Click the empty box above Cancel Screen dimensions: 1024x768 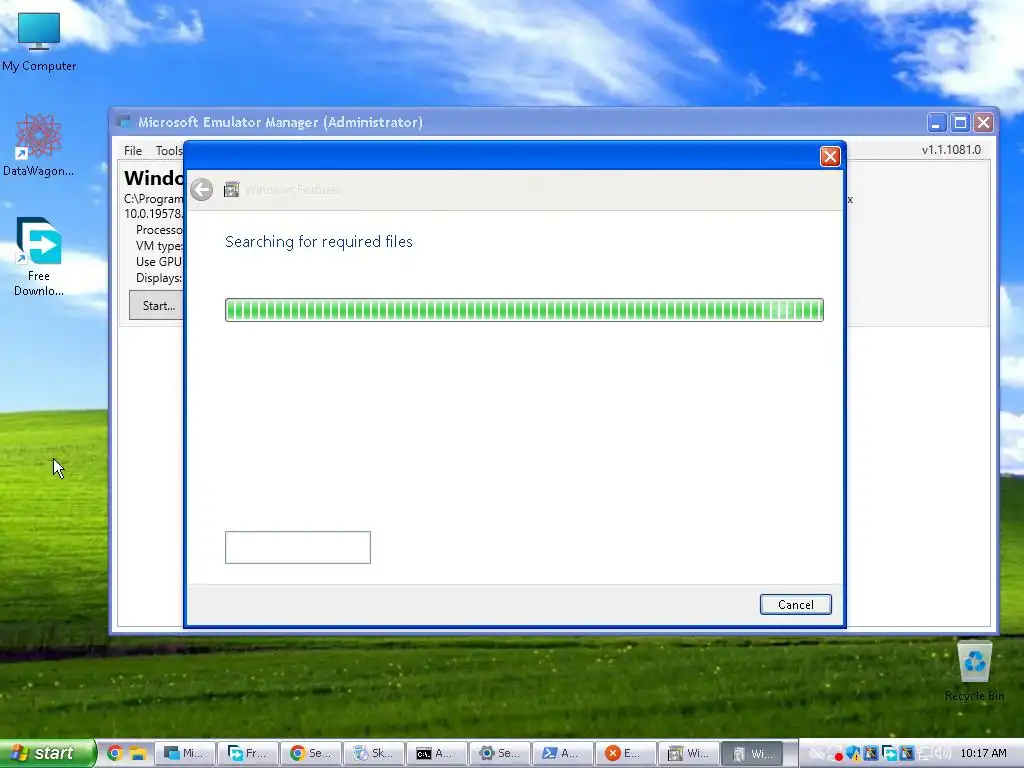point(298,547)
